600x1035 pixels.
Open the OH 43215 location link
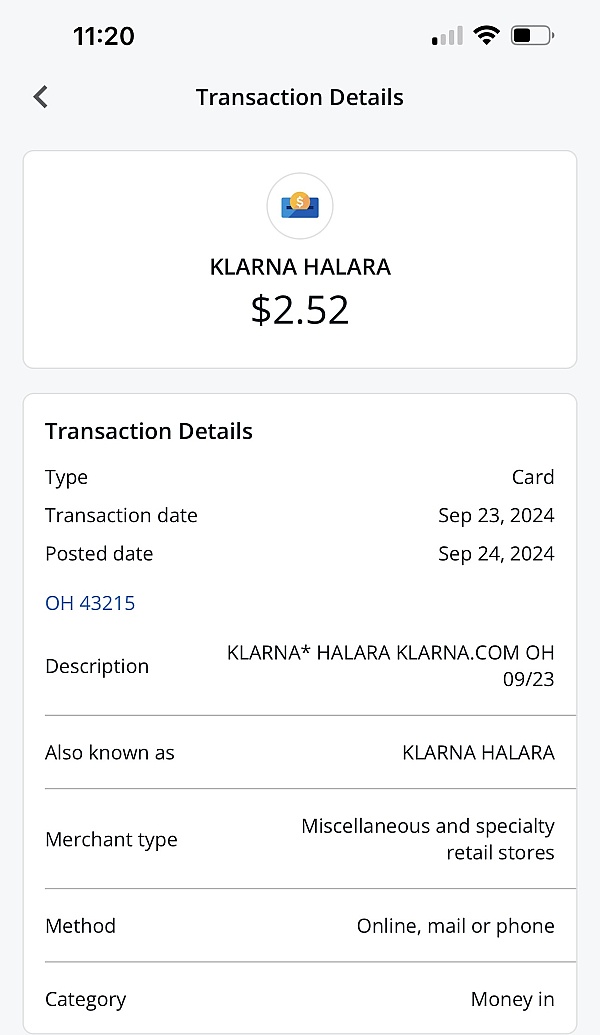[90, 603]
